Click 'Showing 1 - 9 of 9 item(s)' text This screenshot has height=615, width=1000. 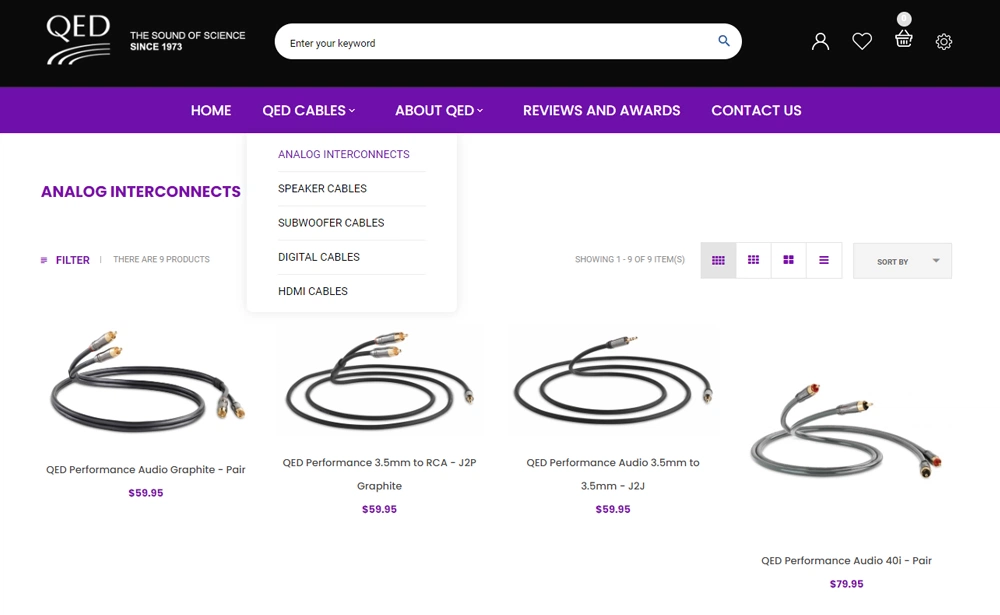[x=629, y=260]
